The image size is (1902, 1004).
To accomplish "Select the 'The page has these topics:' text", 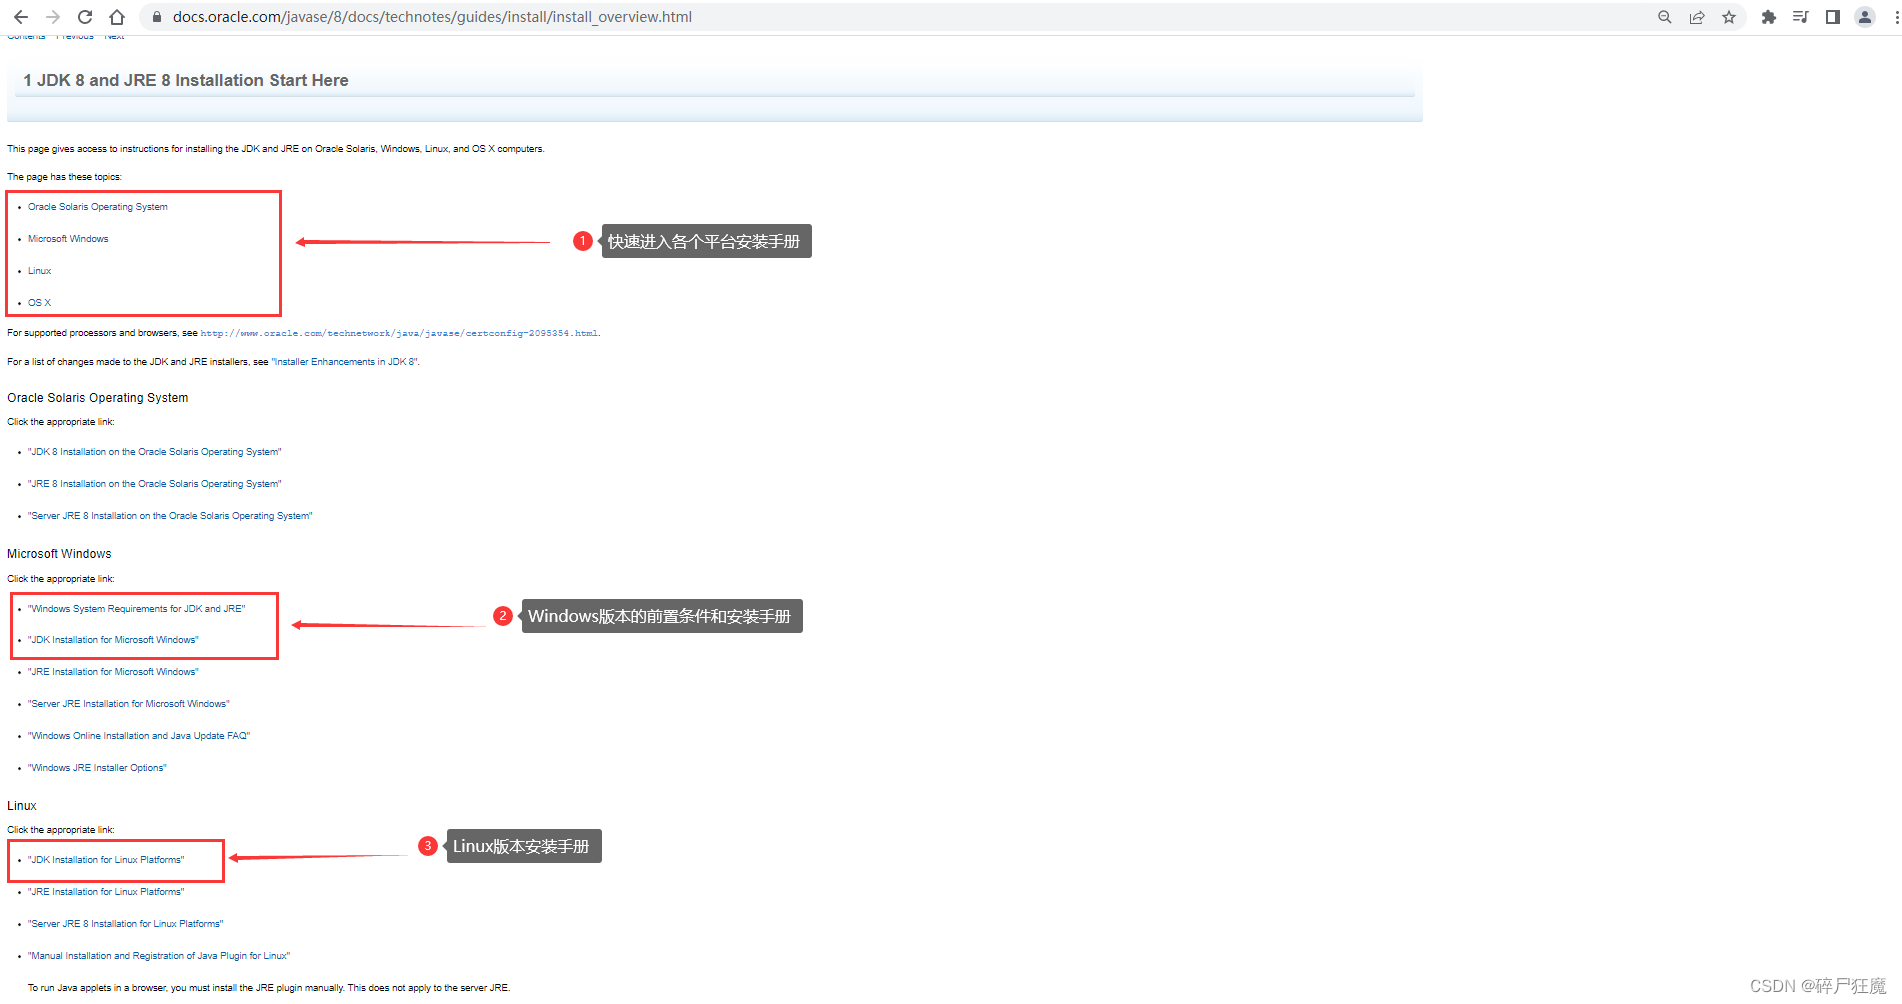I will coord(64,177).
